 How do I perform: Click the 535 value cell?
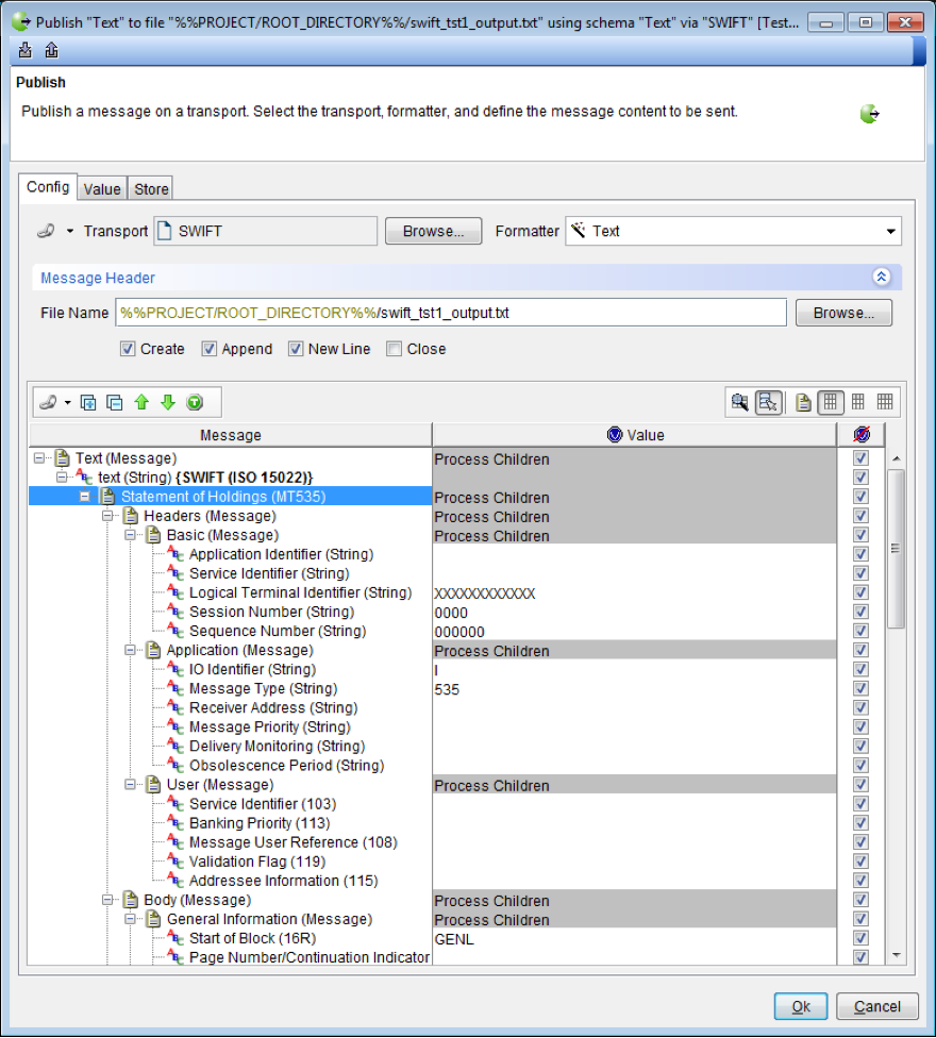tap(634, 689)
